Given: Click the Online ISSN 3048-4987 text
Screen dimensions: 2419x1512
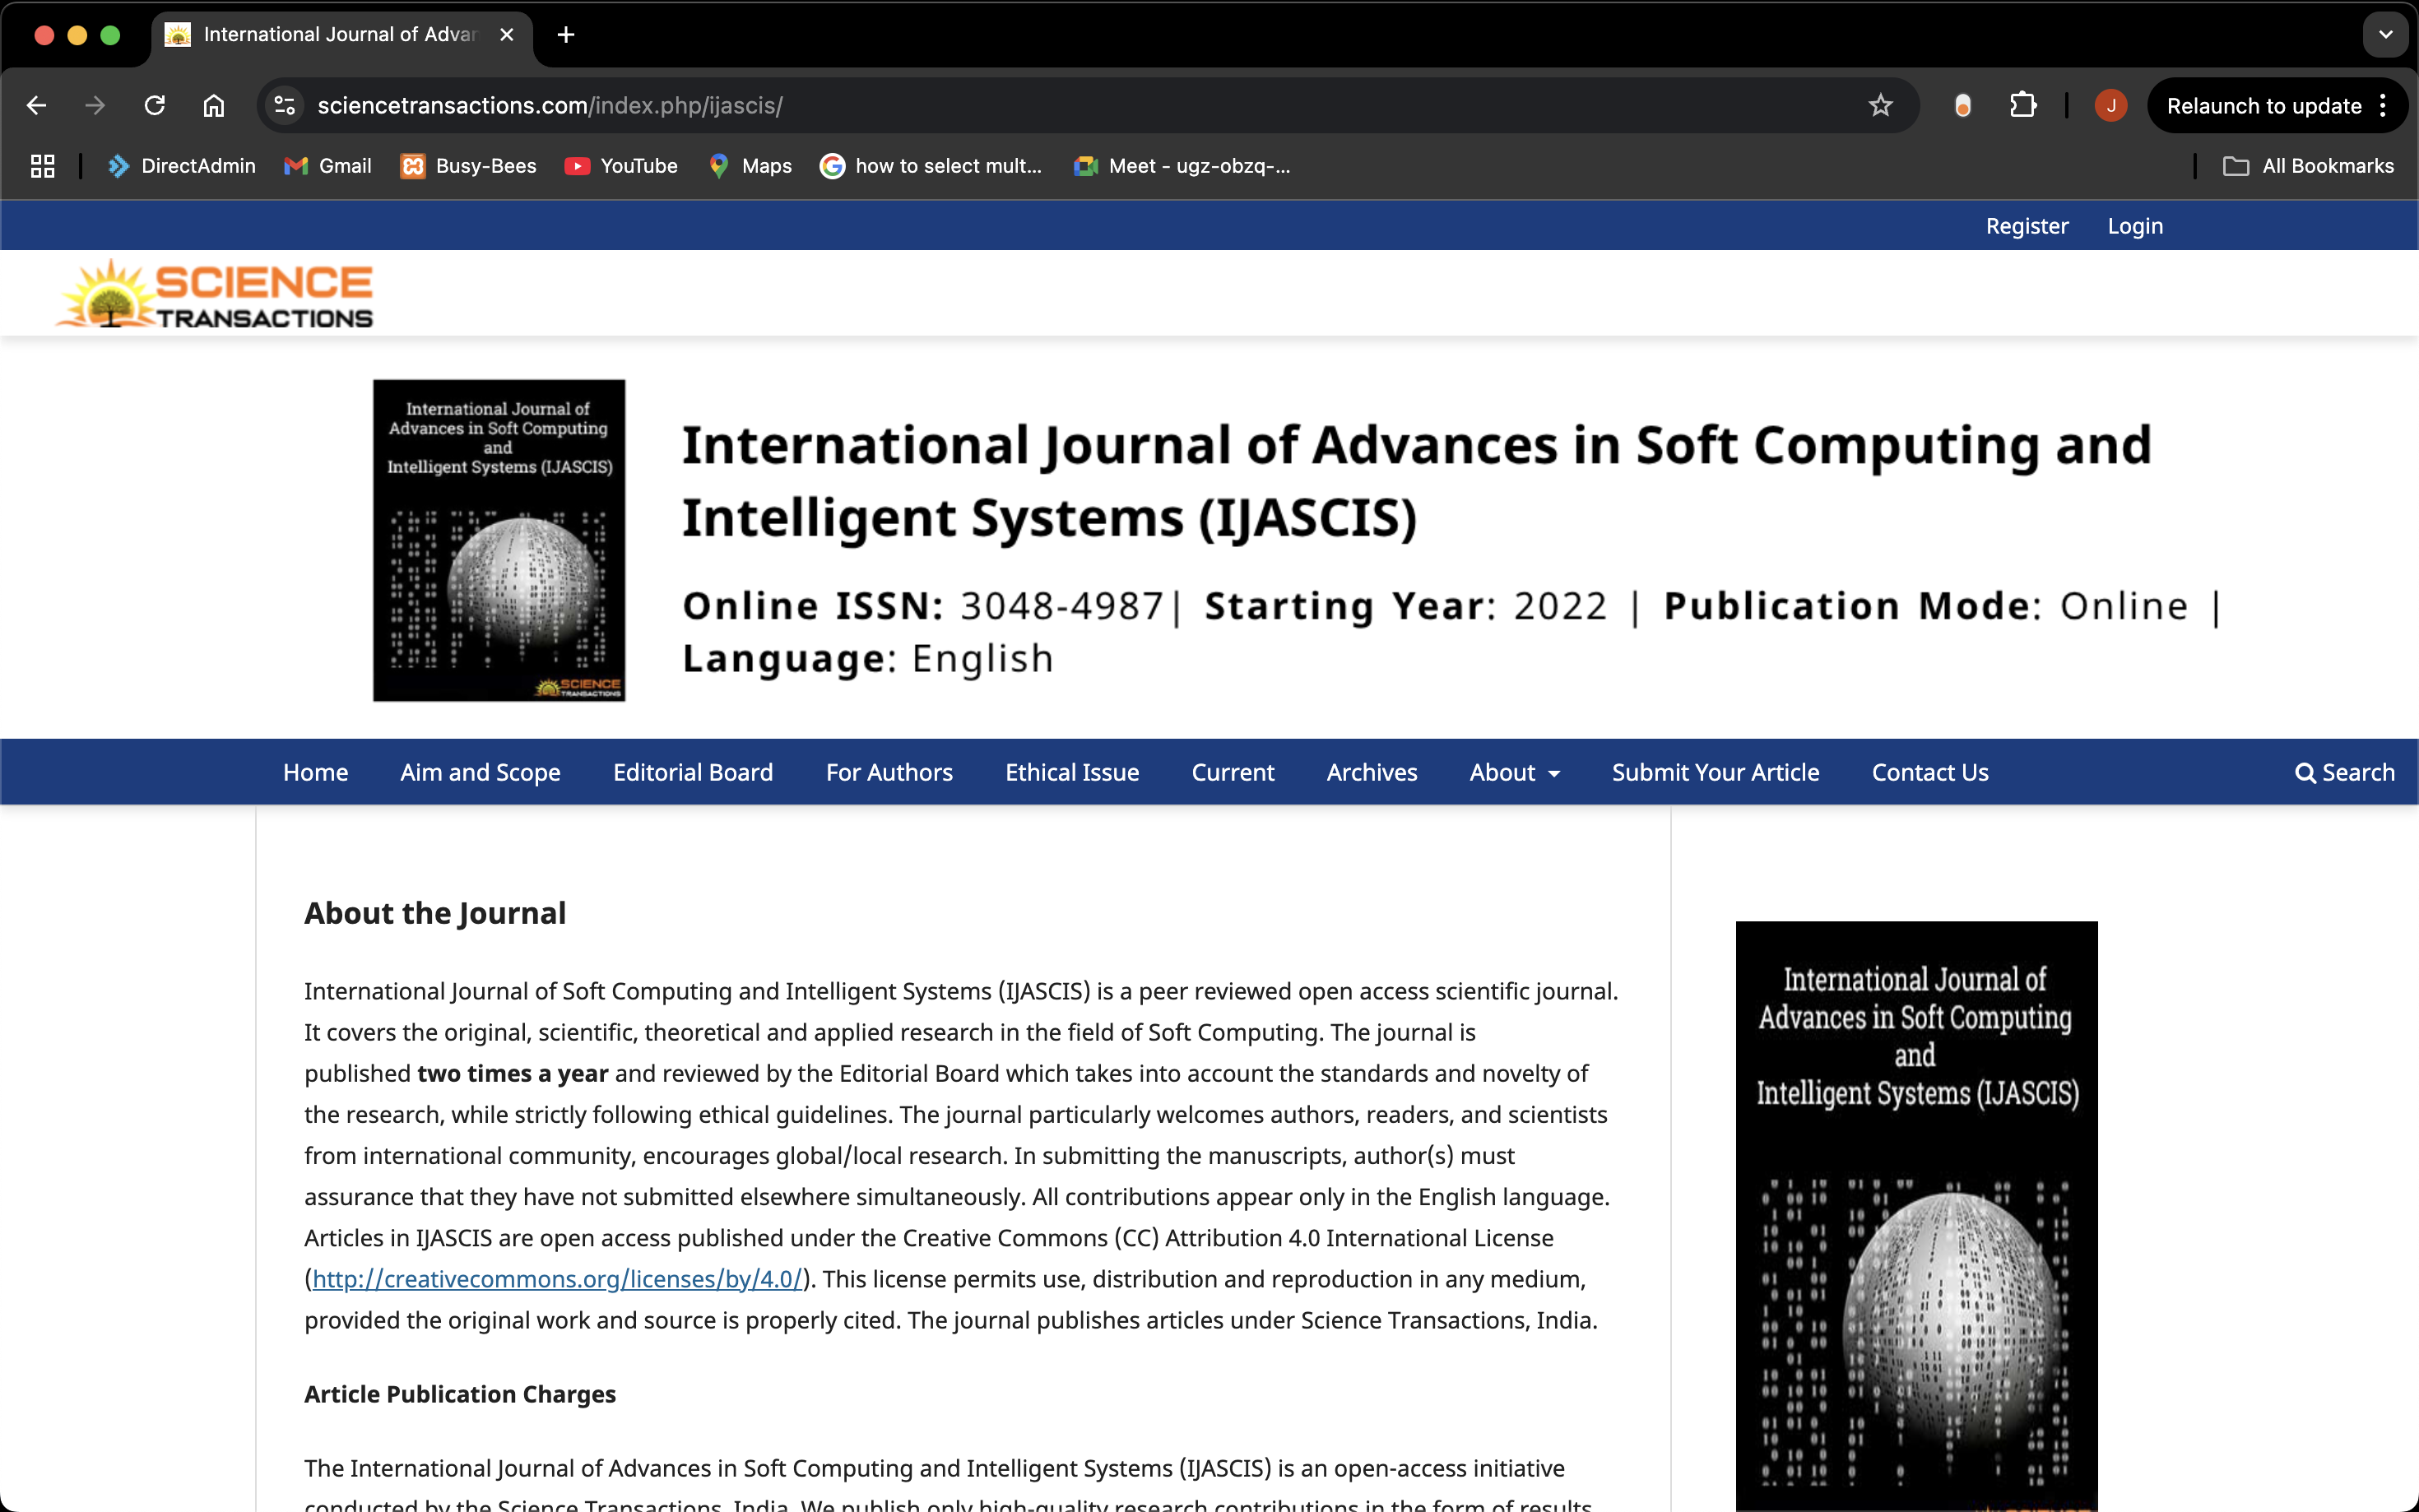Looking at the screenshot, I should pos(923,606).
